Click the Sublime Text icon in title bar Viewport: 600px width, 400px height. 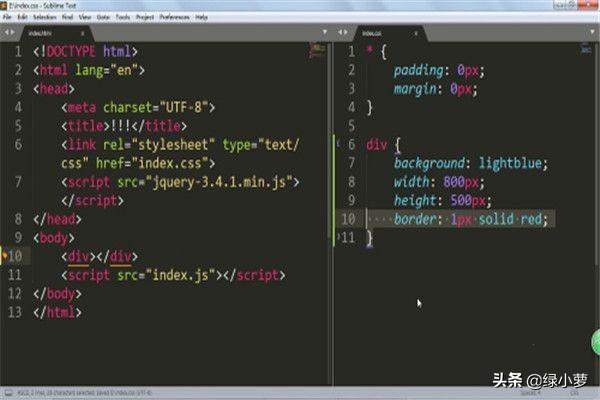tap(5, 5)
